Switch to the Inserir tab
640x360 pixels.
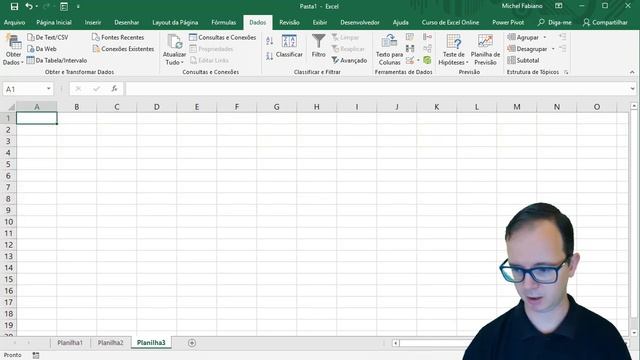[x=93, y=22]
